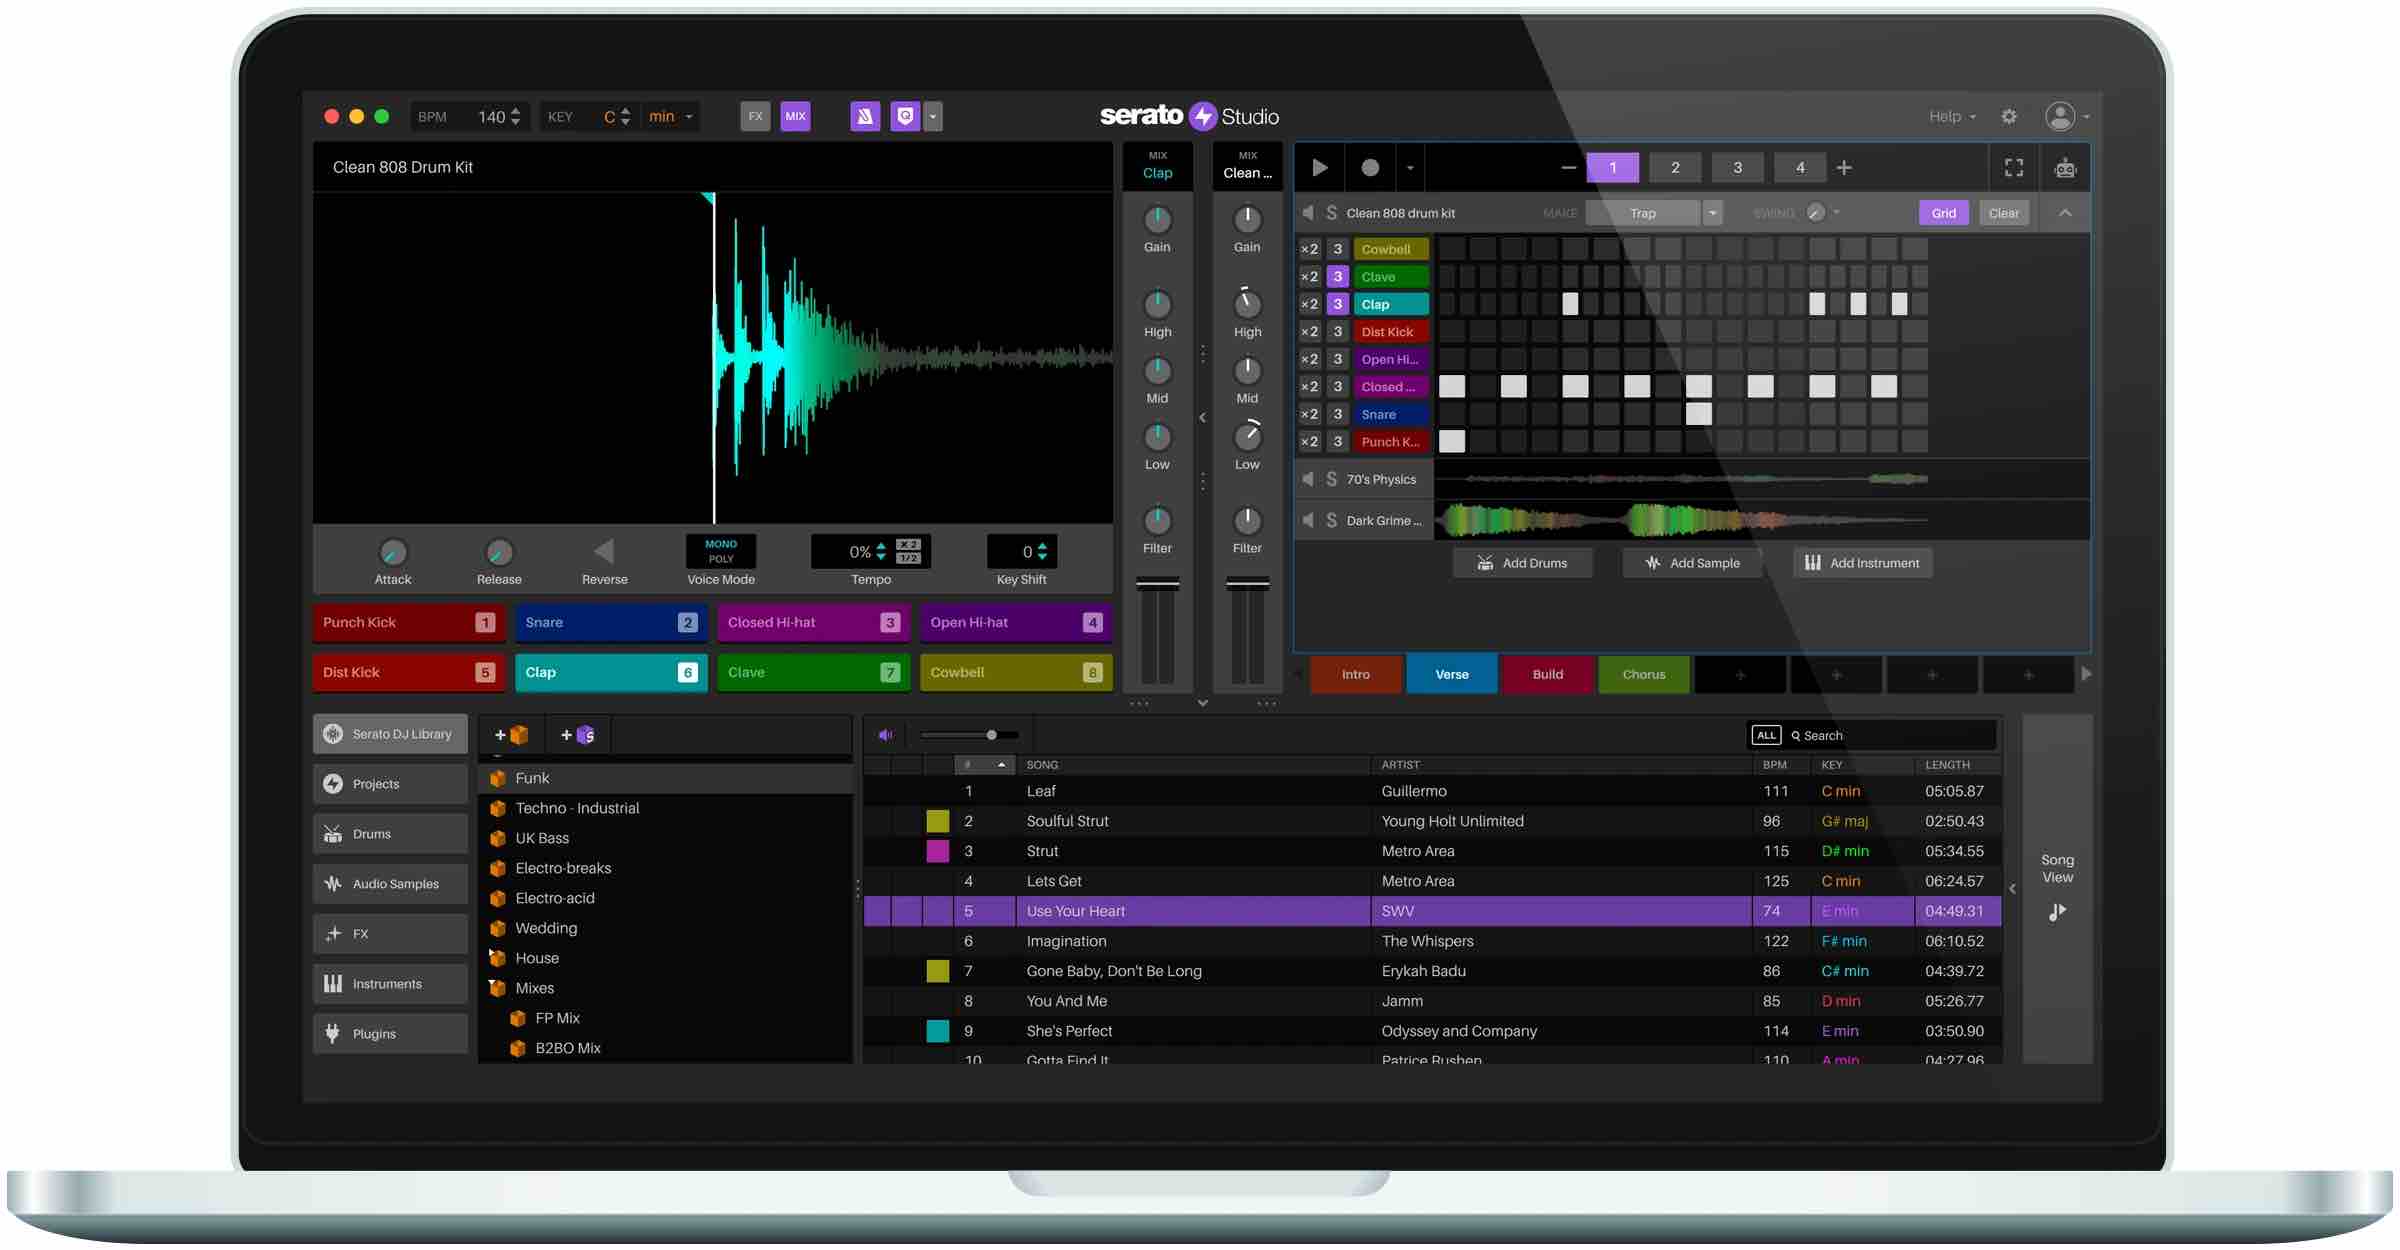Toggle Mono/Poly voice mode
This screenshot has height=1250, width=2400.
tap(720, 551)
